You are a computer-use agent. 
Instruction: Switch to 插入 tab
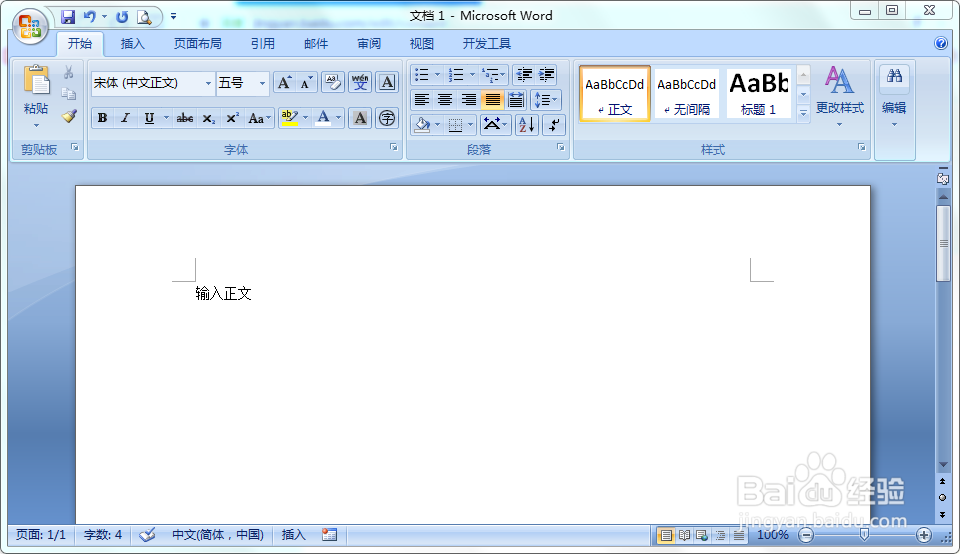coord(132,43)
